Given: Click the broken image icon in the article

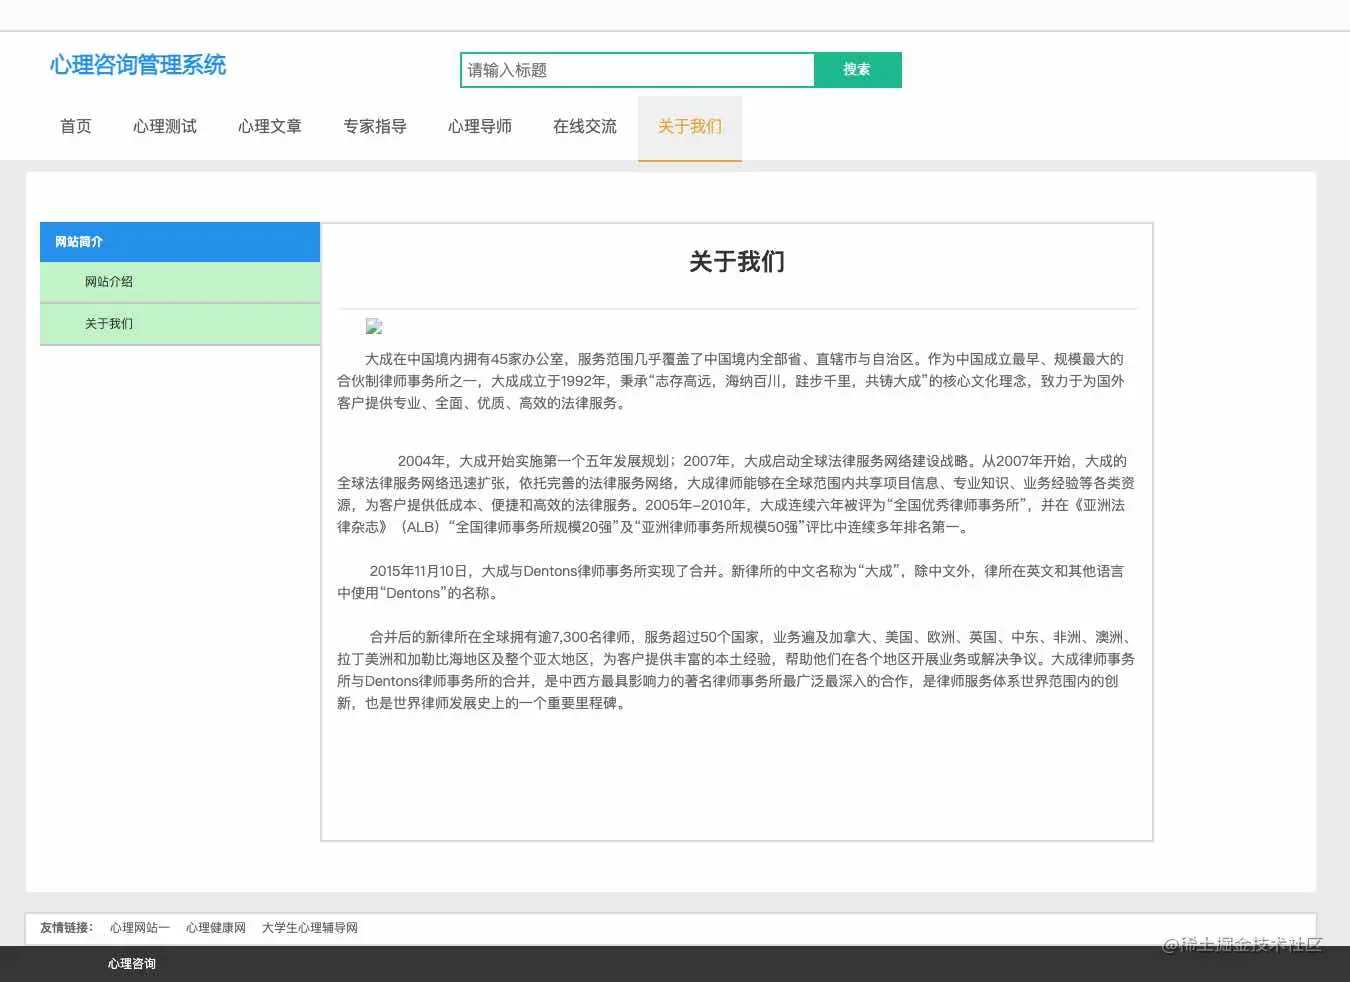Looking at the screenshot, I should tap(374, 326).
